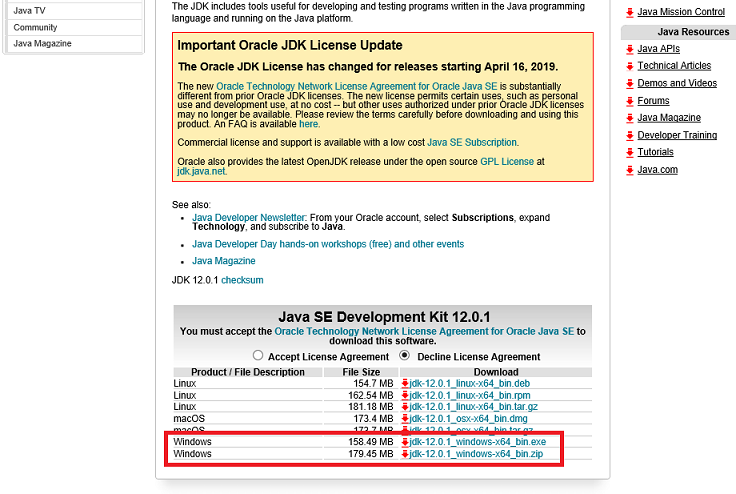Click download arrow icon for windows-x64_bin.zip
The height and width of the screenshot is (494, 736).
click(405, 454)
